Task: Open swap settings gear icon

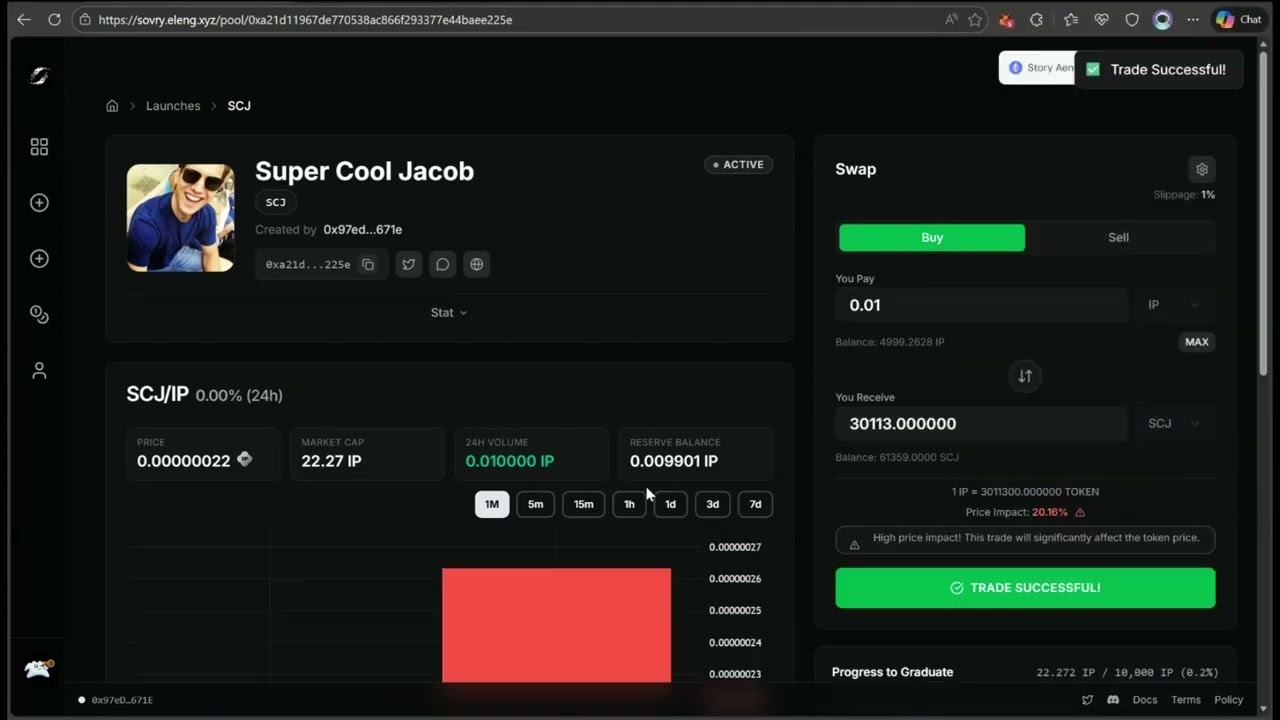Action: coord(1202,169)
